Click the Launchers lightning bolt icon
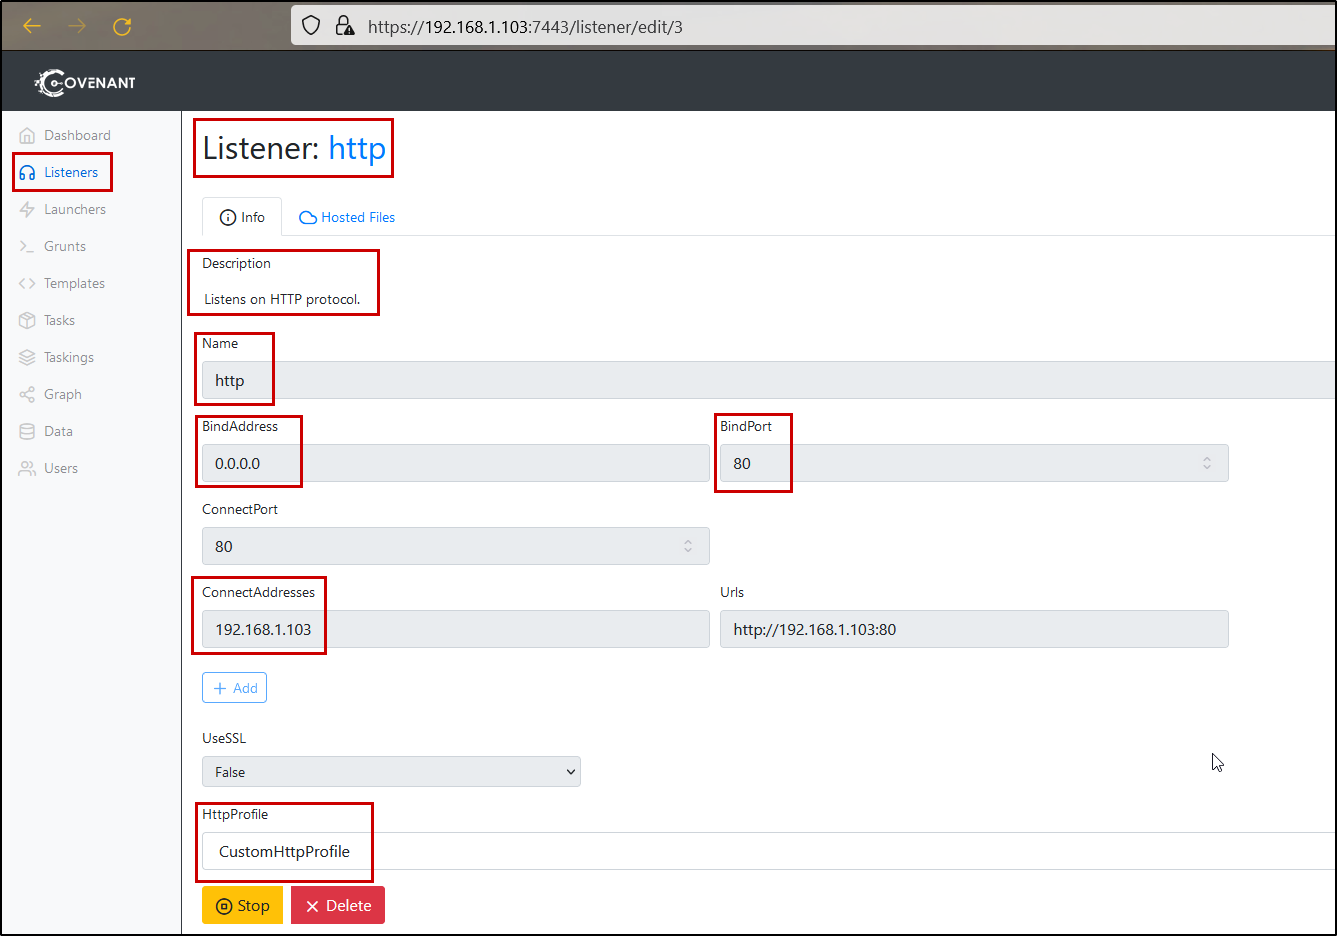 [27, 209]
